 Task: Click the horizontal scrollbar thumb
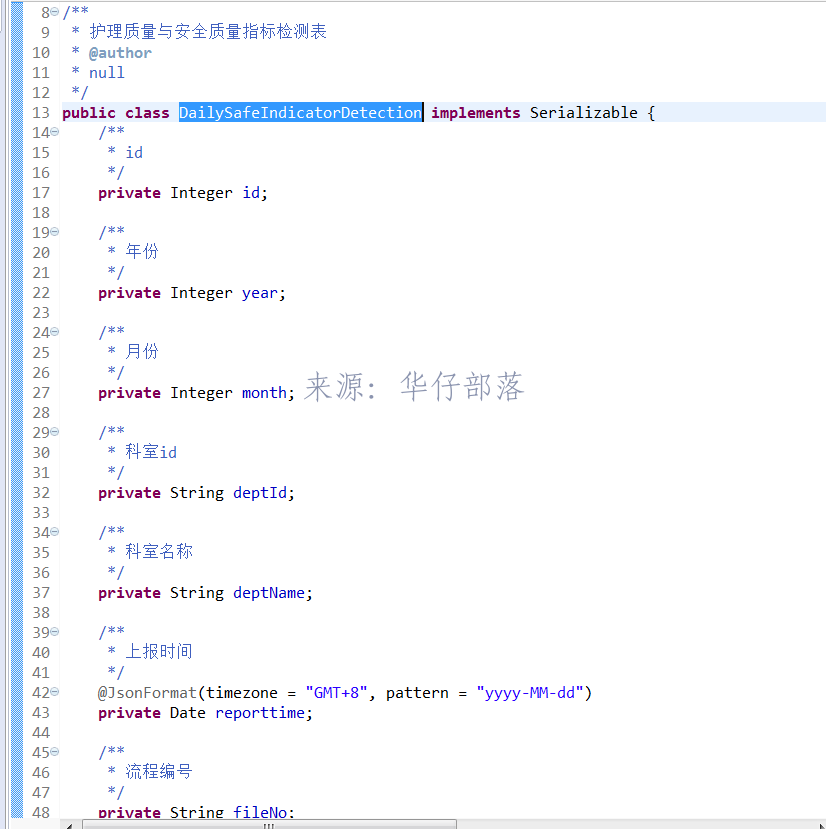tap(269, 825)
